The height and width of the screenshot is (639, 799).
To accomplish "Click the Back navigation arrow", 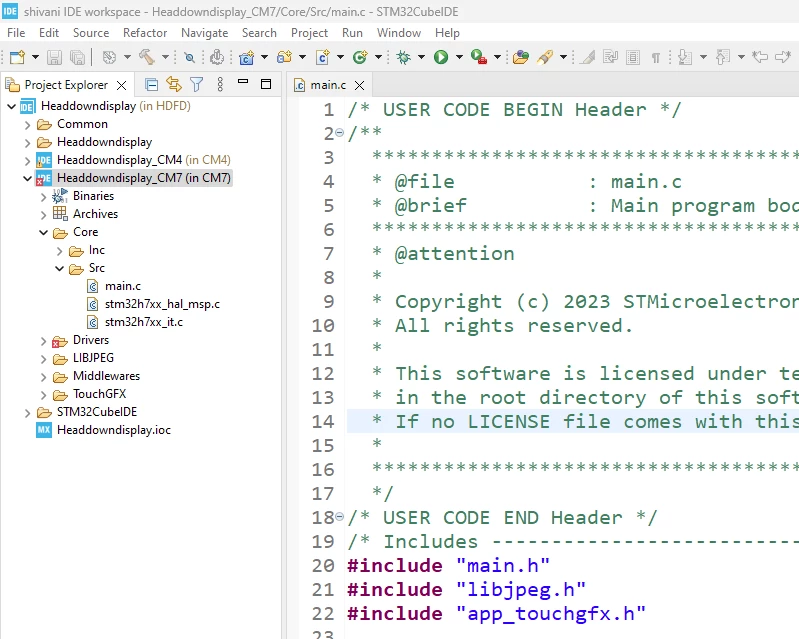I will tap(760, 57).
